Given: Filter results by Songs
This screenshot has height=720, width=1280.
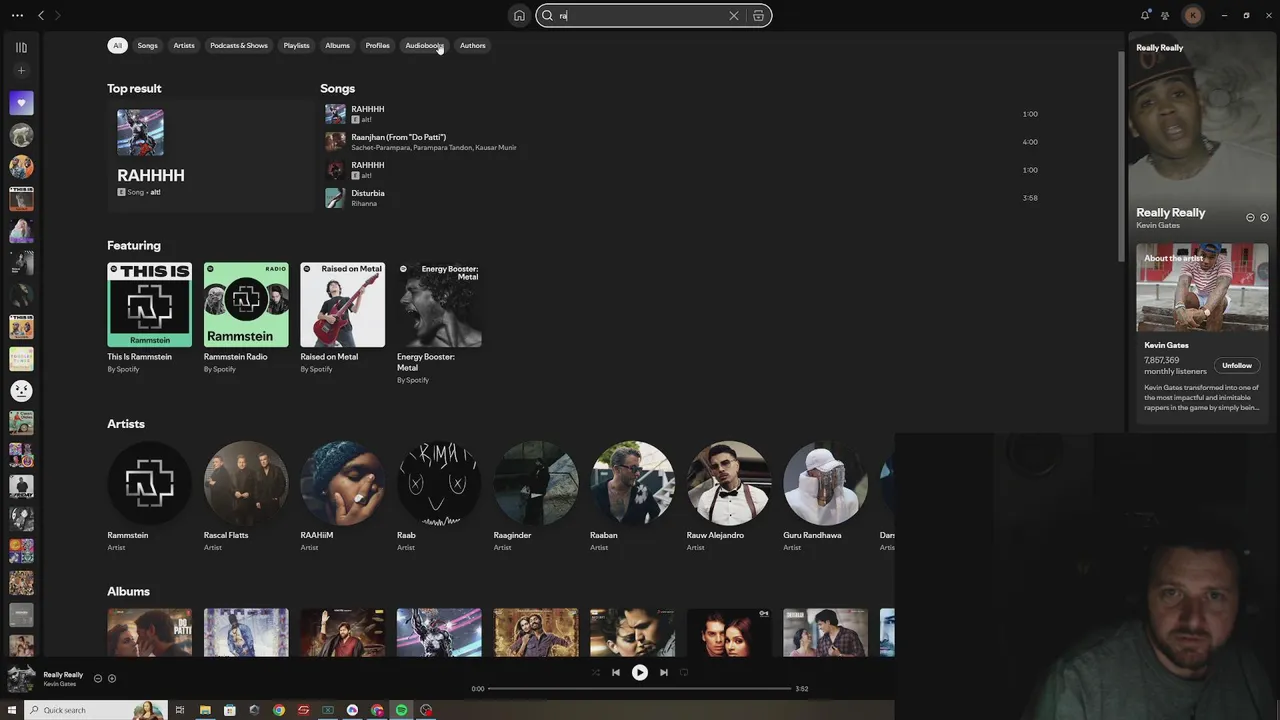Looking at the screenshot, I should click(x=147, y=45).
